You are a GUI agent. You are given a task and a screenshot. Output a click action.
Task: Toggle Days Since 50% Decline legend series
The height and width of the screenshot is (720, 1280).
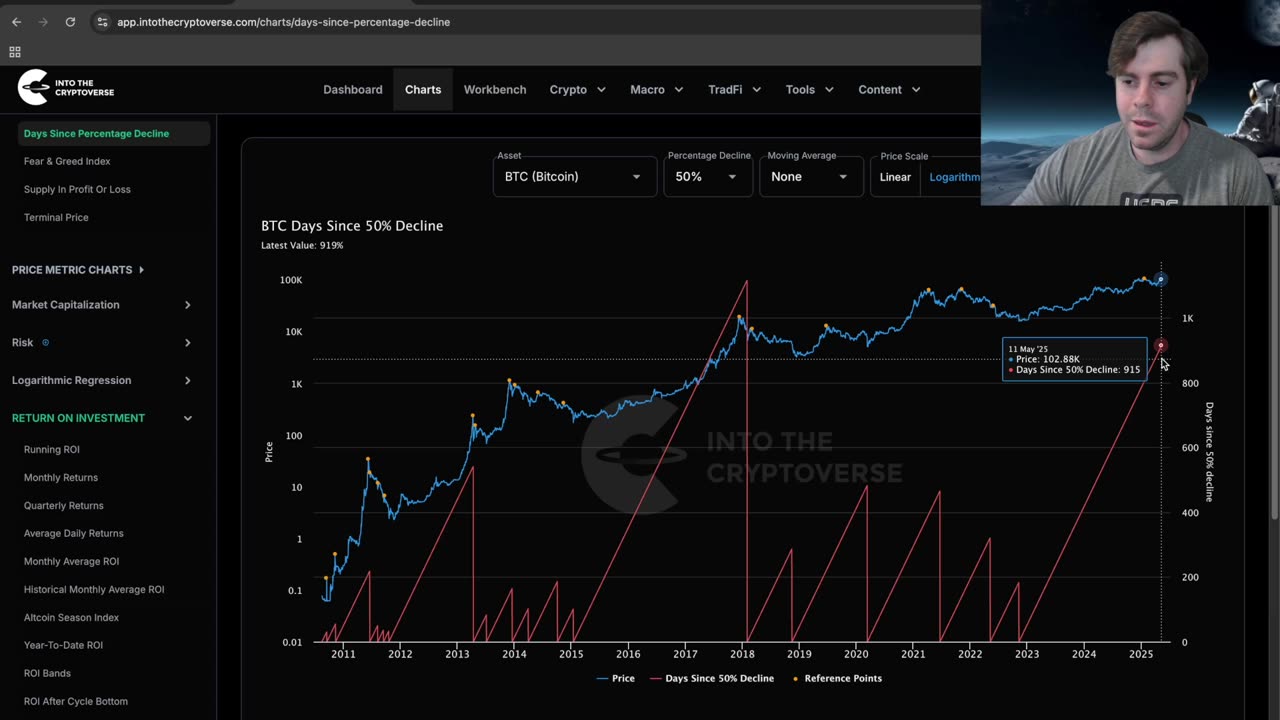coord(712,679)
